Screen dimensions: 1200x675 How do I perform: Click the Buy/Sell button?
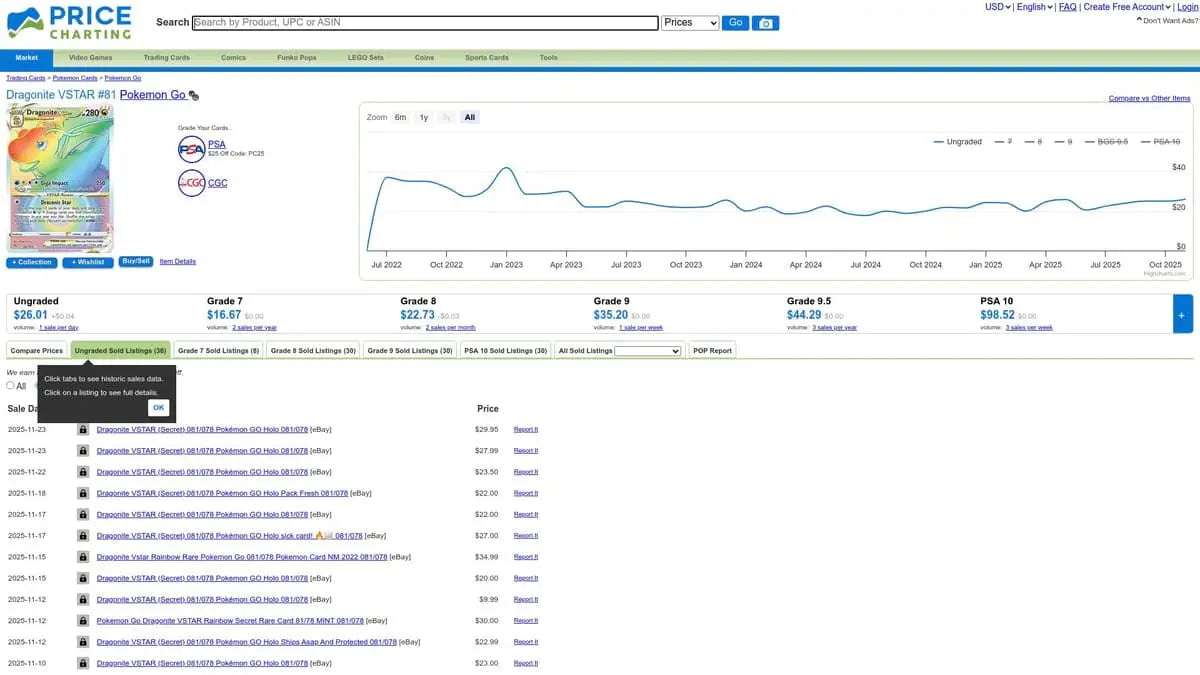pyautogui.click(x=136, y=262)
